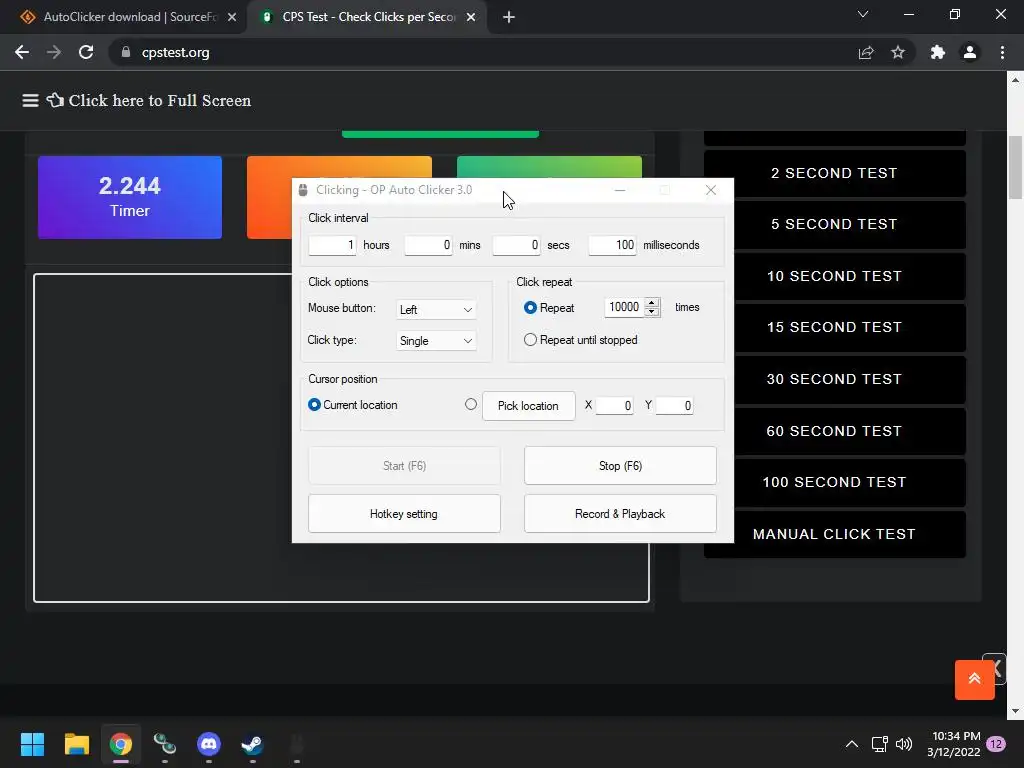The width and height of the screenshot is (1024, 768).
Task: Click the Y coordinate field
Action: click(x=674, y=406)
